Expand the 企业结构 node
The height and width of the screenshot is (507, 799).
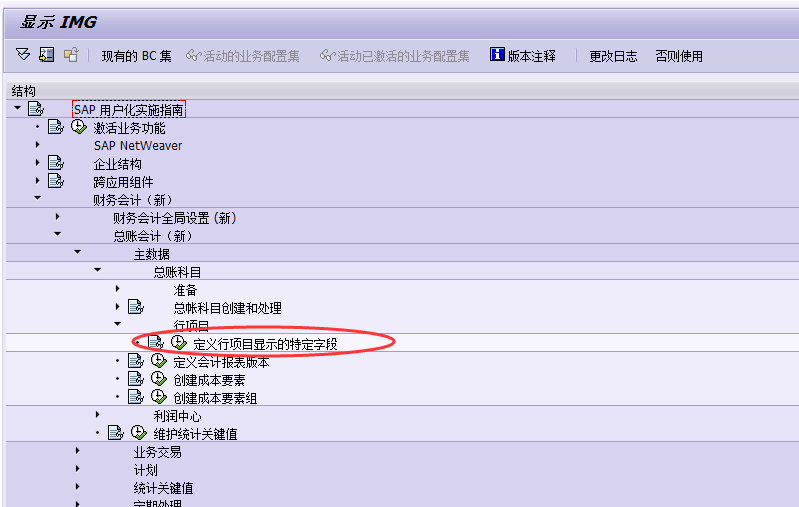pos(38,163)
